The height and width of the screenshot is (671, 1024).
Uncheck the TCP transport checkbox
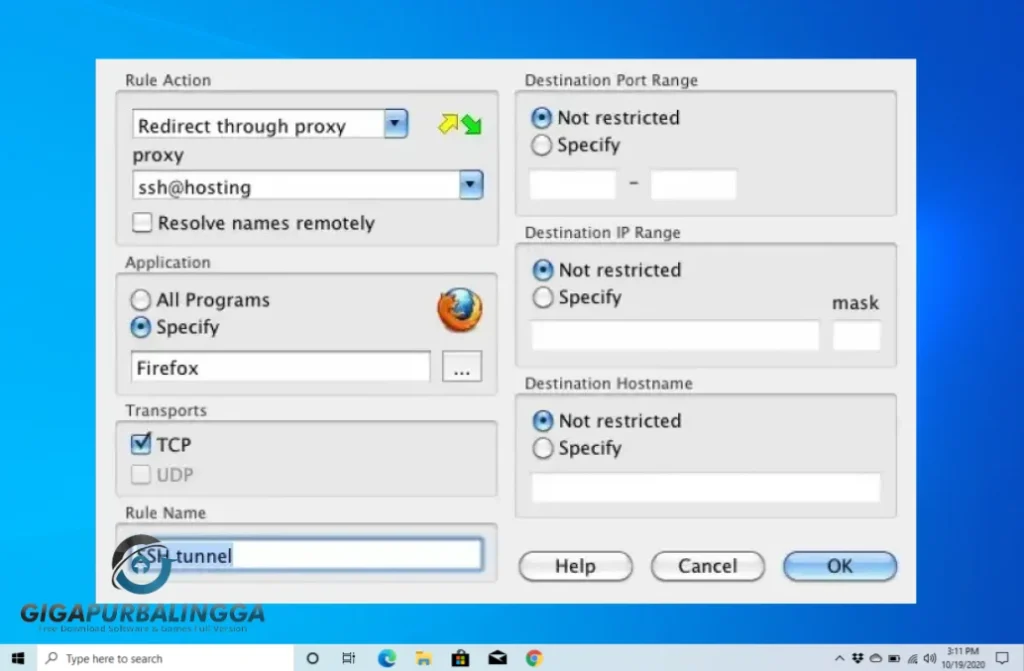[140, 443]
